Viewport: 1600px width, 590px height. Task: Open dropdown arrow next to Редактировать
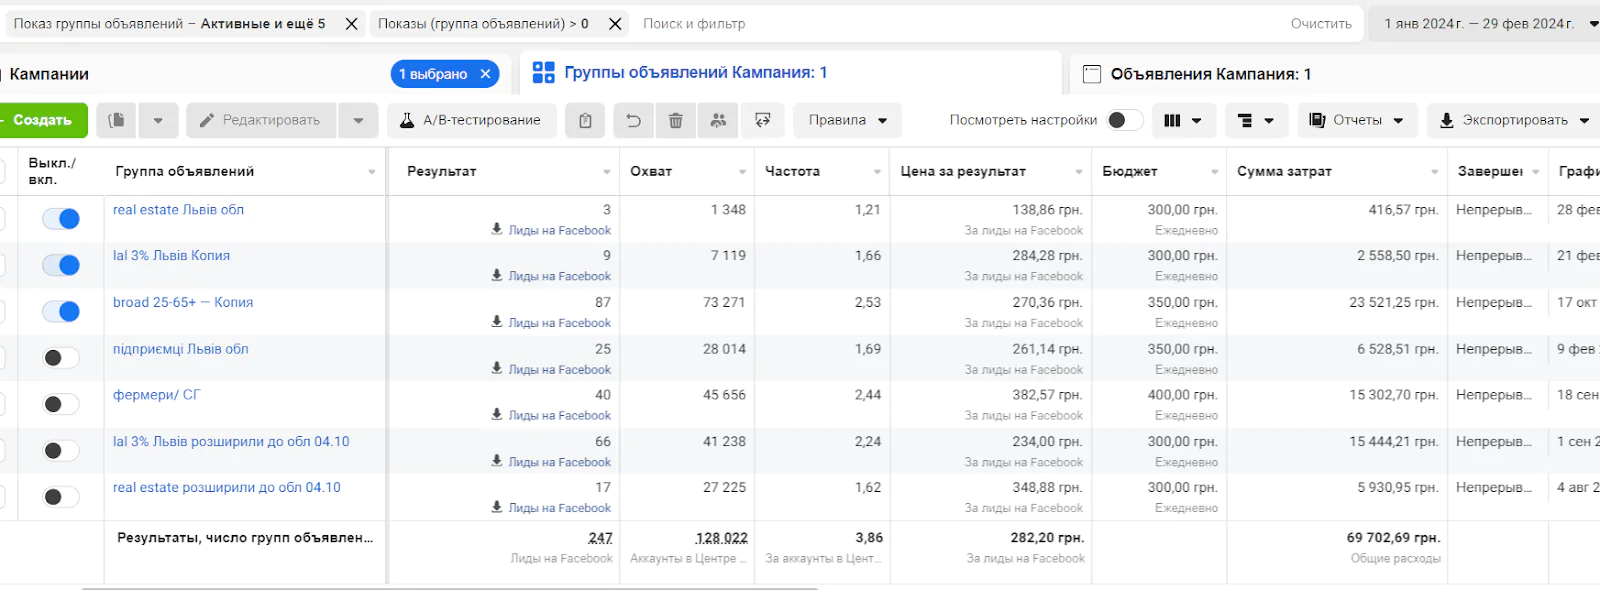tap(358, 120)
